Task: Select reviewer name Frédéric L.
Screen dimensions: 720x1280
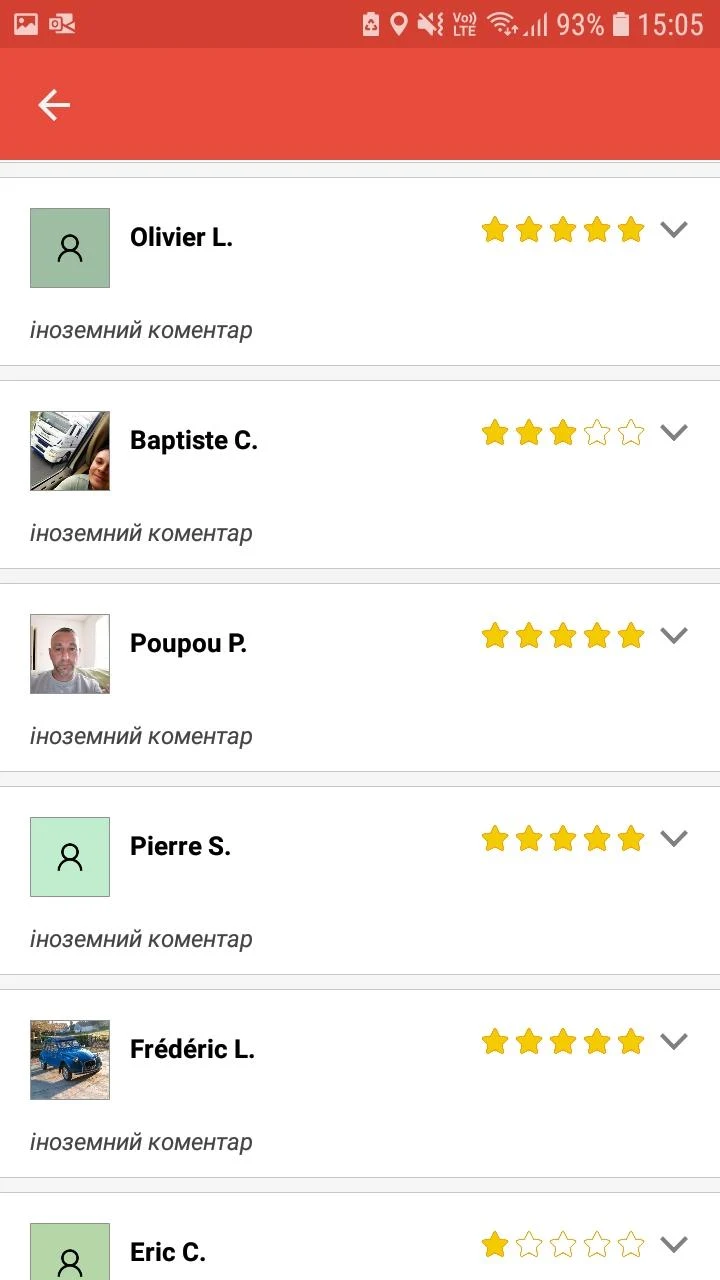Action: click(x=192, y=1049)
